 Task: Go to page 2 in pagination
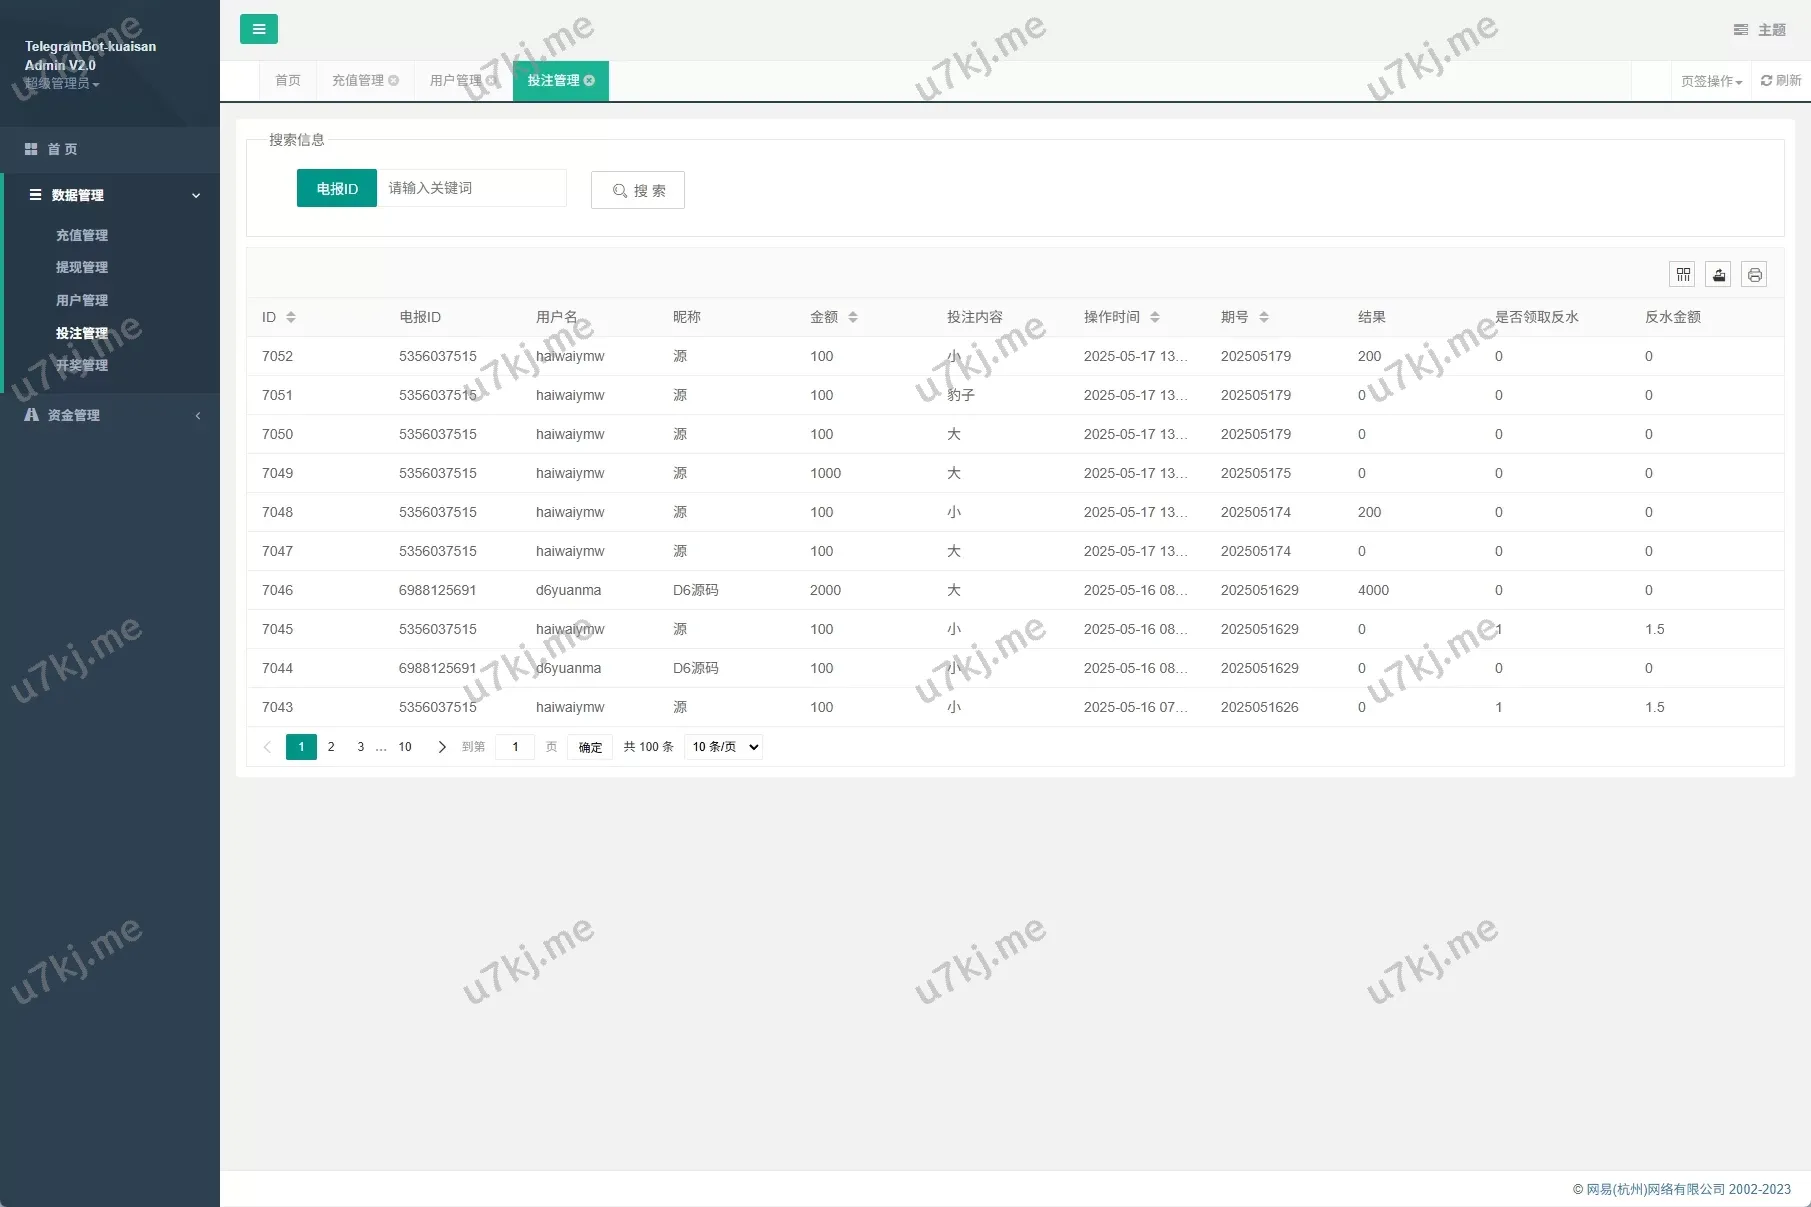coord(331,747)
